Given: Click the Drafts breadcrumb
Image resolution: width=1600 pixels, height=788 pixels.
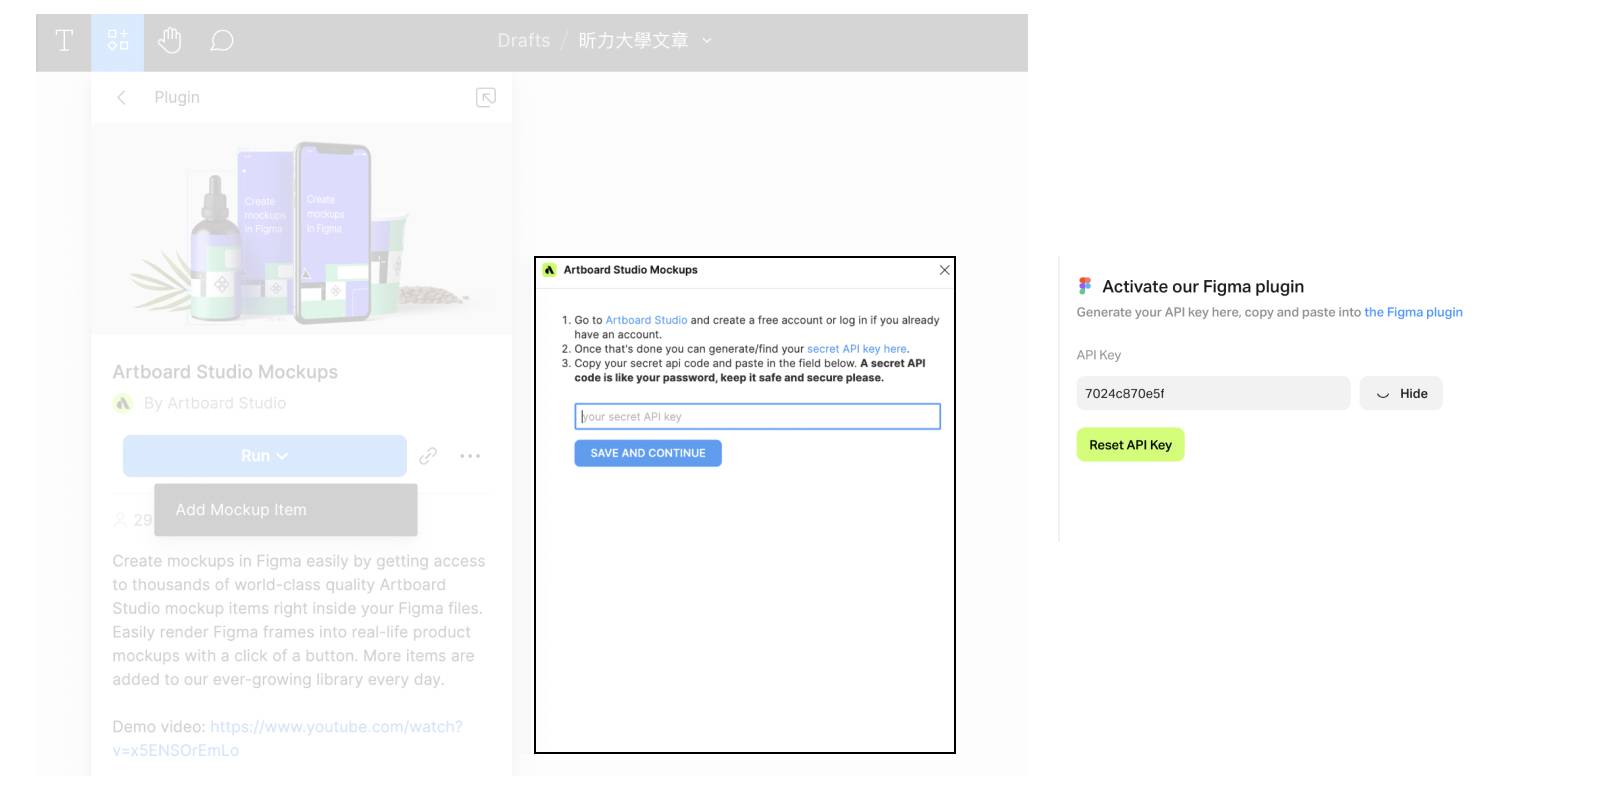Looking at the screenshot, I should 524,41.
